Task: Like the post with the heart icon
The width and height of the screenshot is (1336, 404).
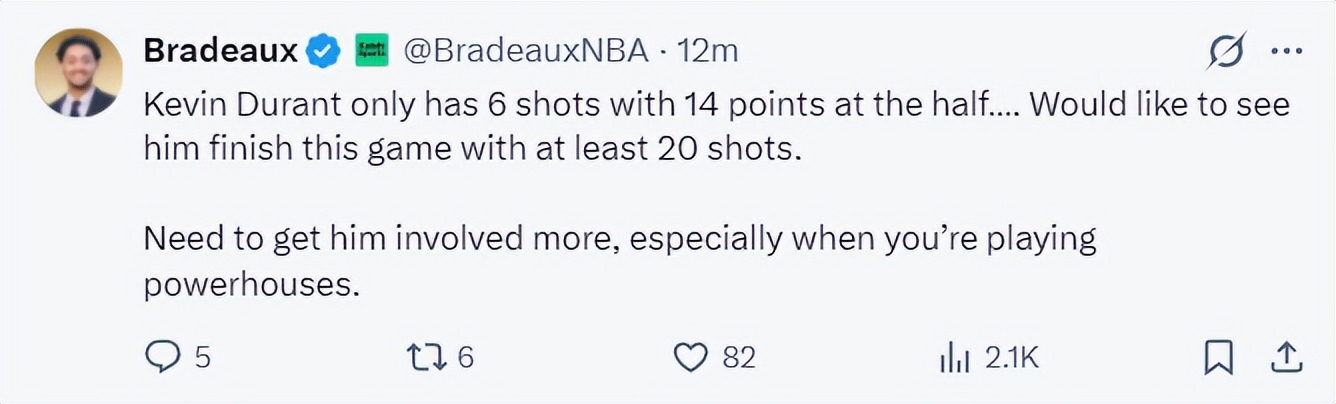Action: pyautogui.click(x=691, y=357)
